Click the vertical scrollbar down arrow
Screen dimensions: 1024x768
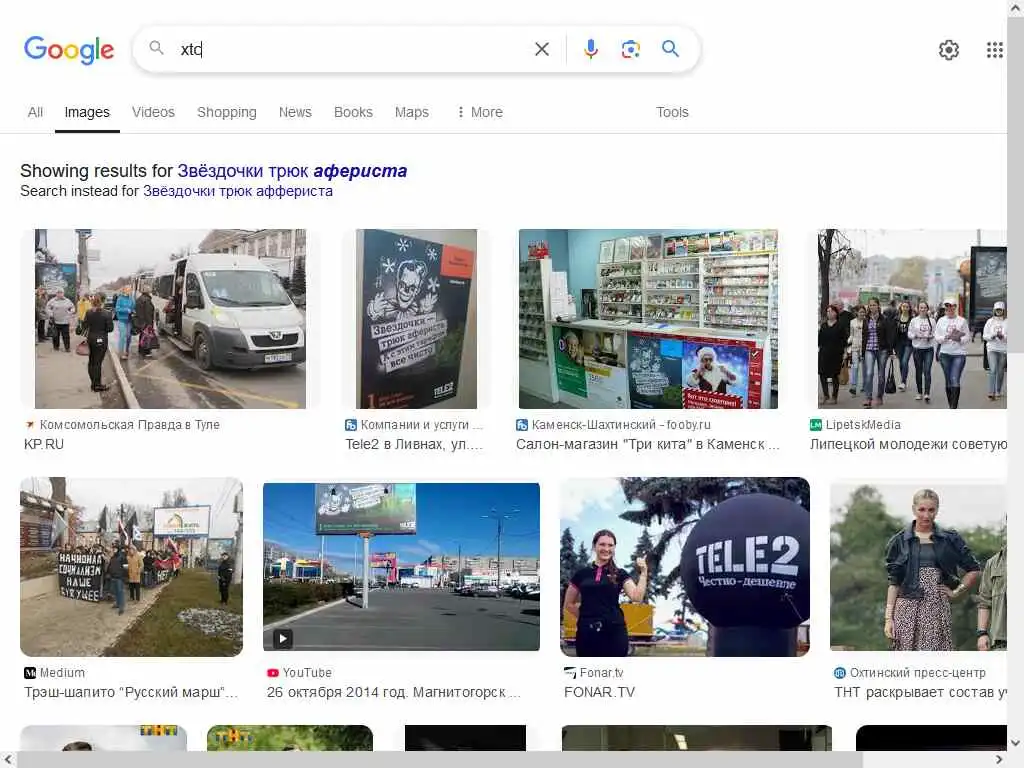(1015, 743)
